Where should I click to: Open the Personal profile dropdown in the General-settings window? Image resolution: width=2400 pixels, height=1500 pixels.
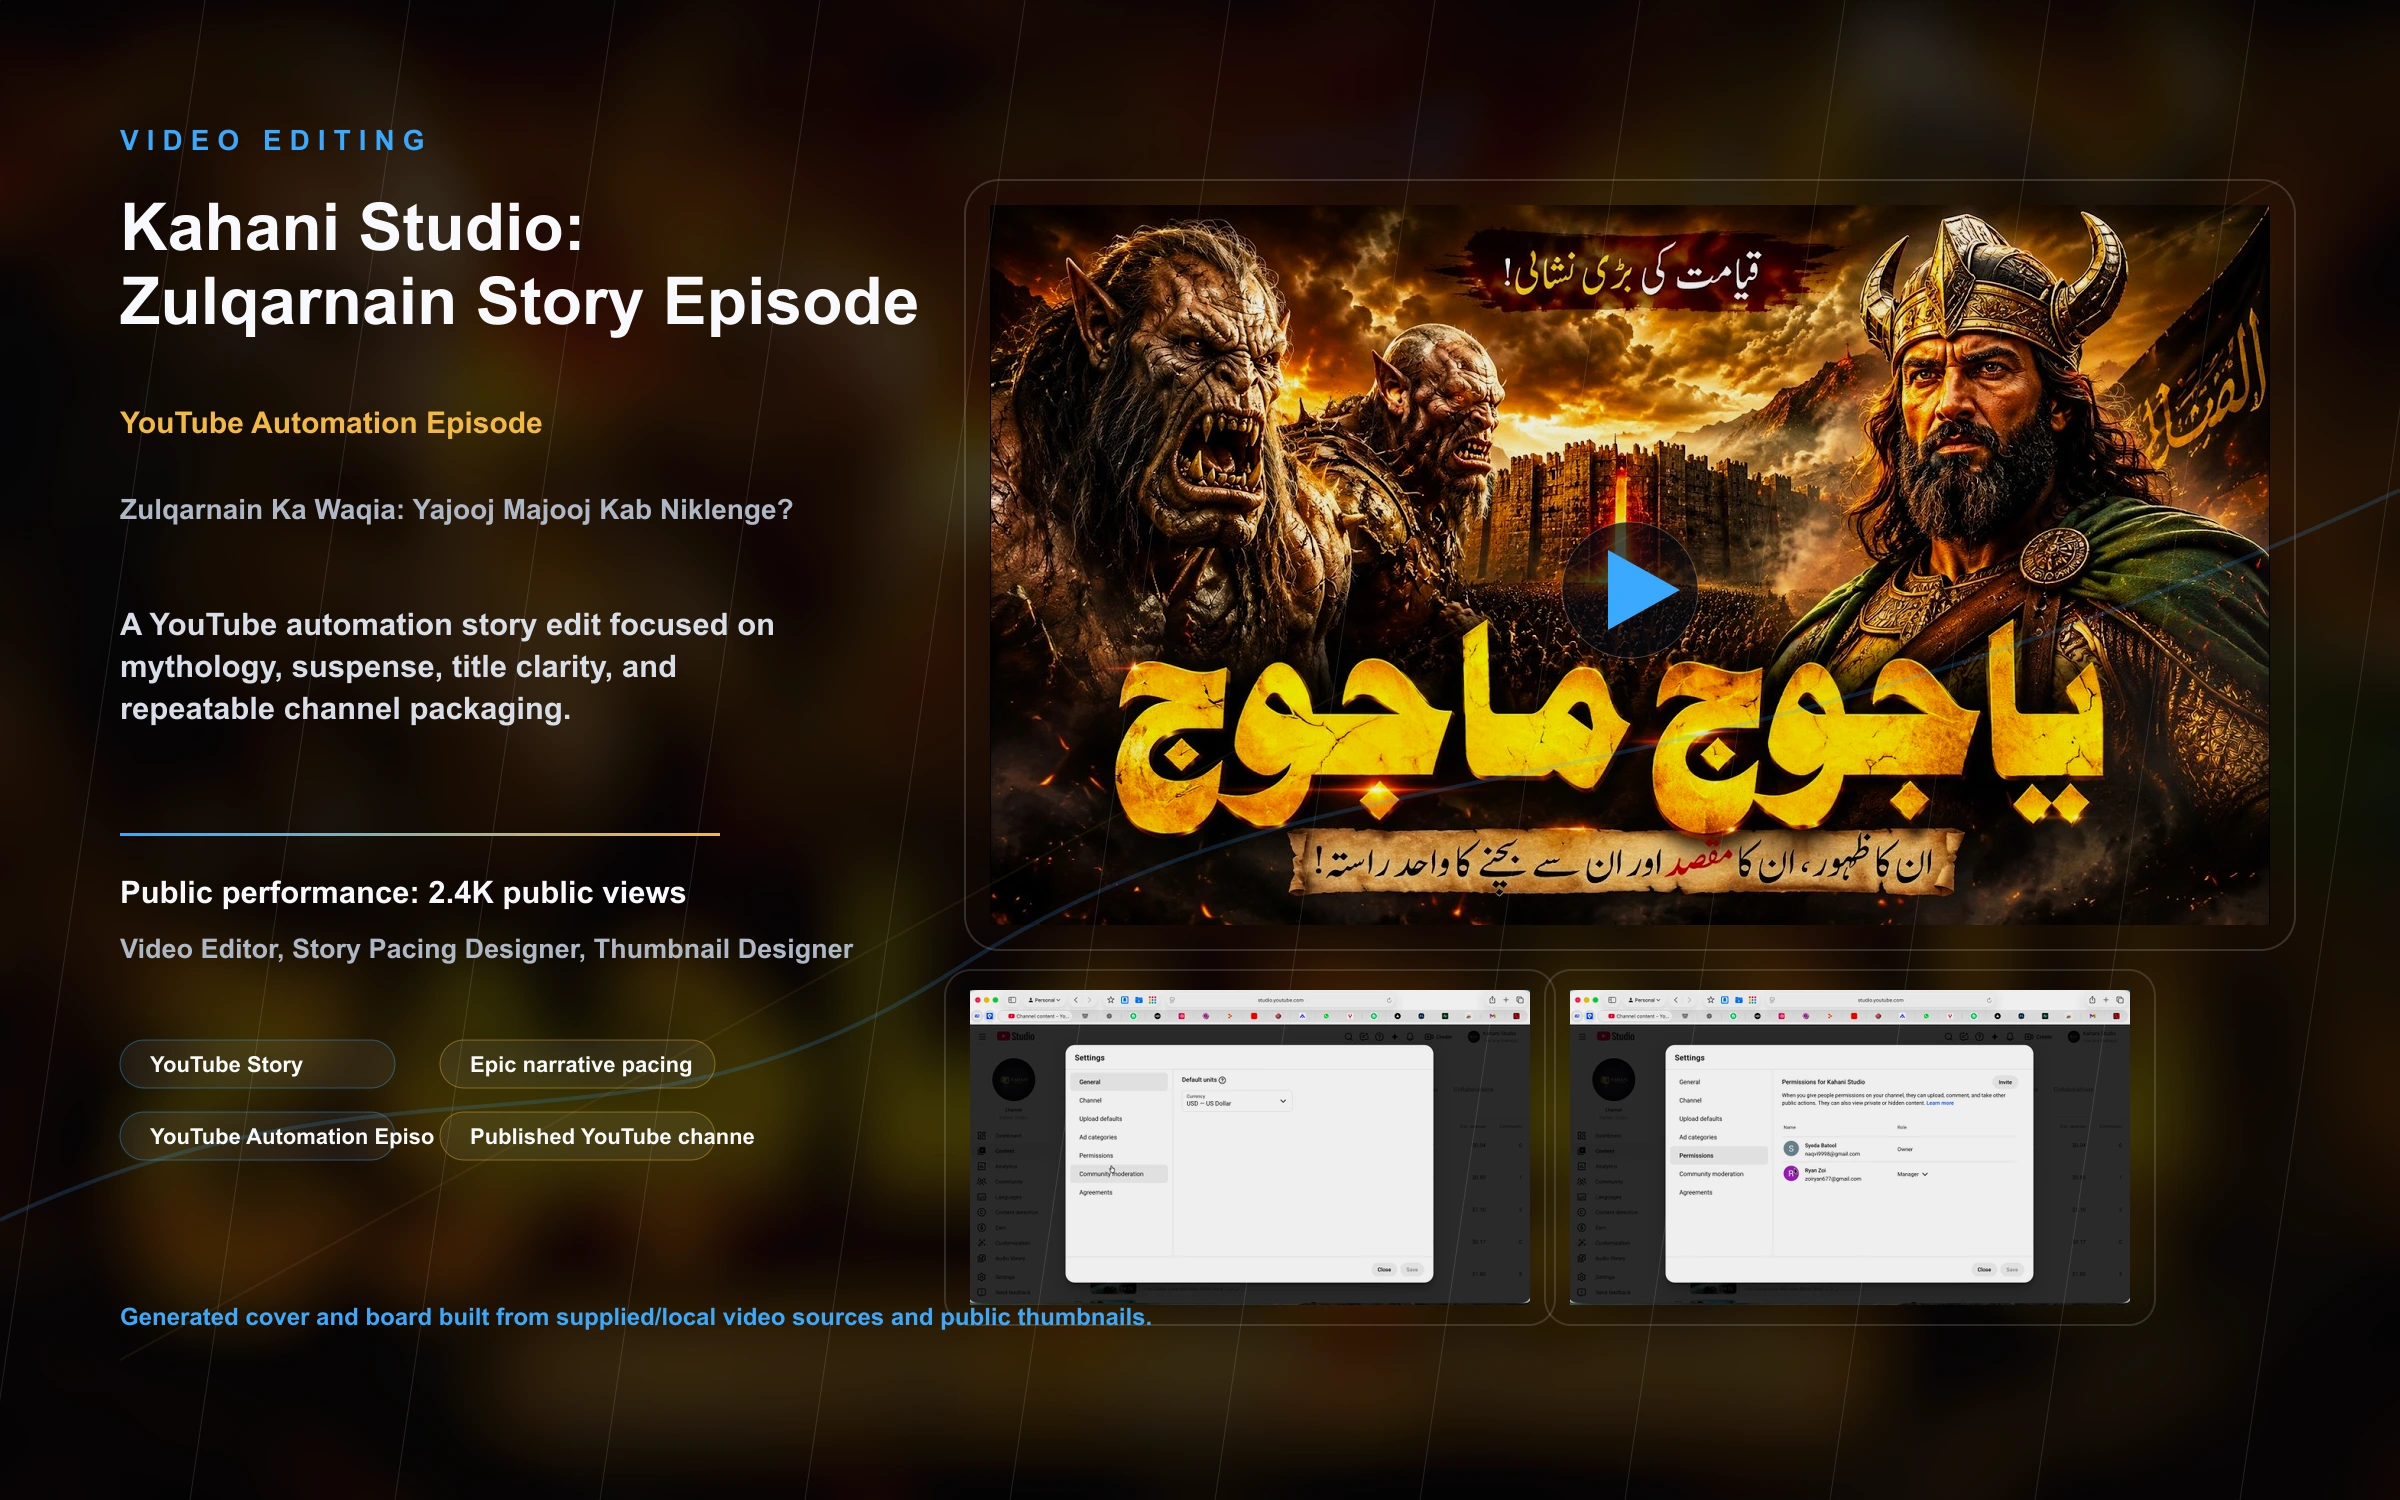tap(1044, 1000)
